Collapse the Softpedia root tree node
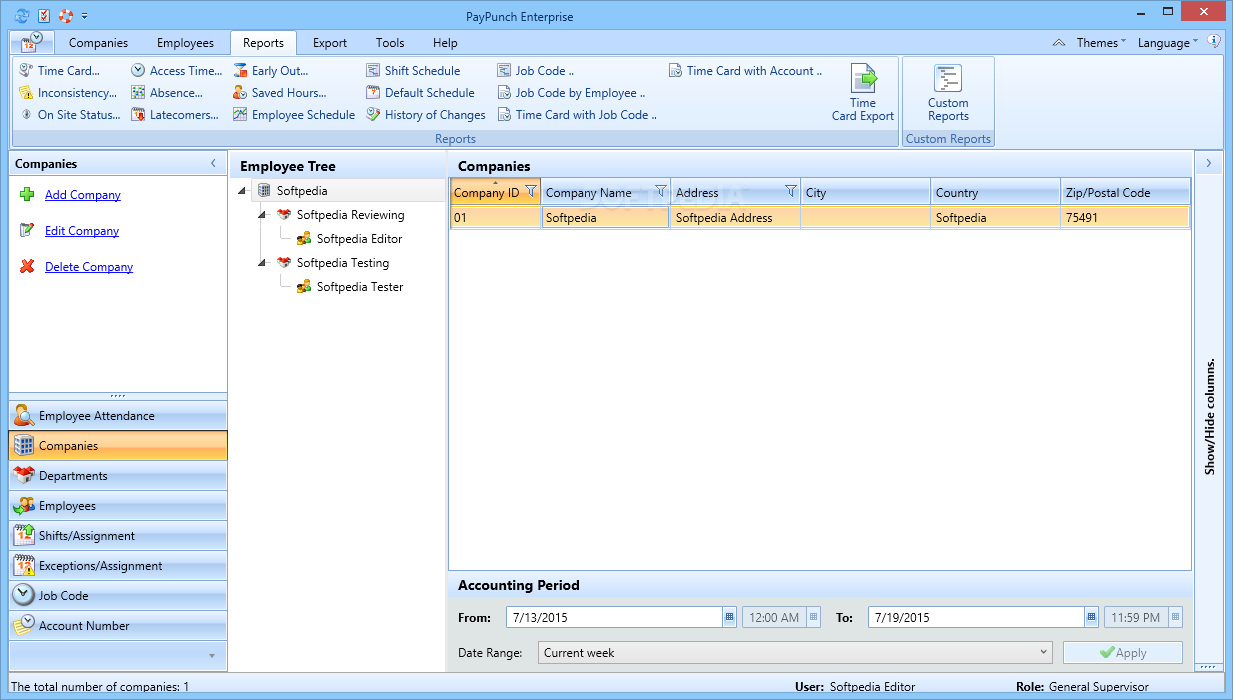This screenshot has width=1233, height=700. [243, 191]
